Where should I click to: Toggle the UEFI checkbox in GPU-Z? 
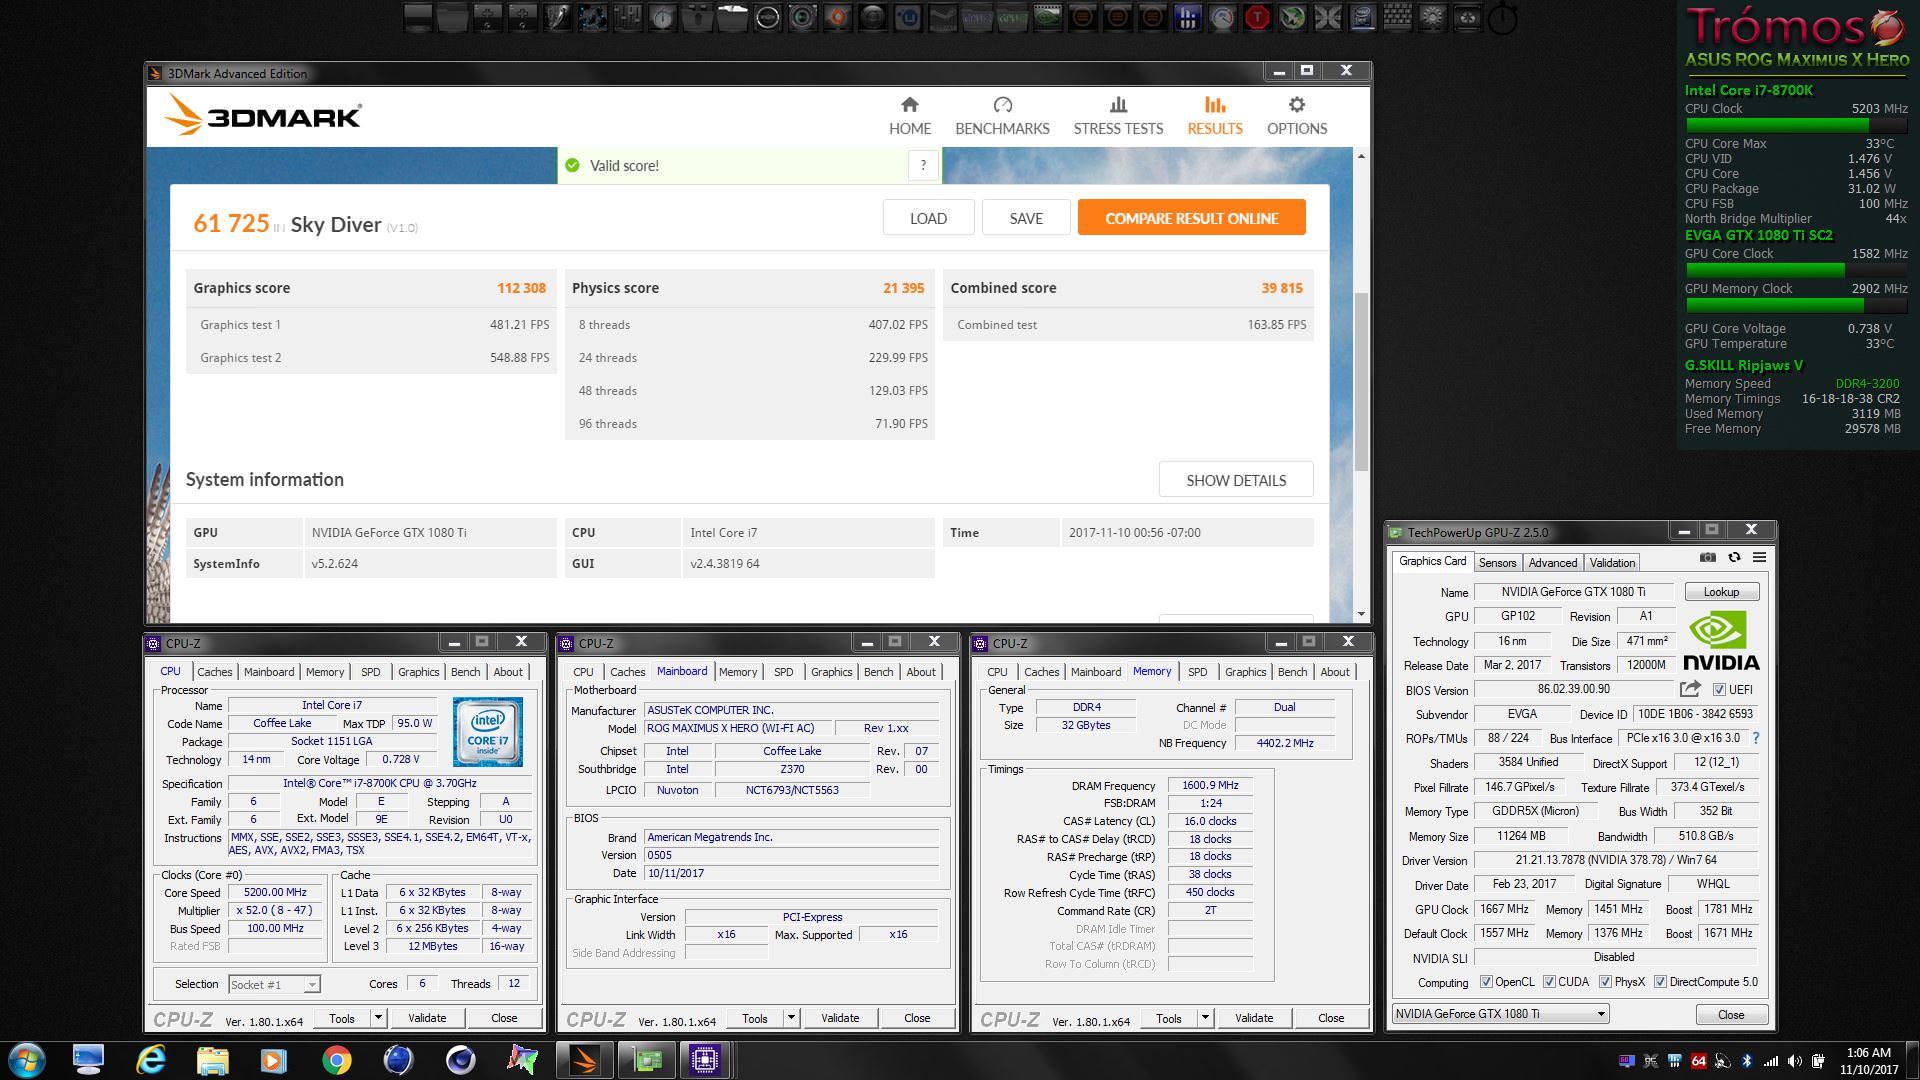tap(1719, 690)
